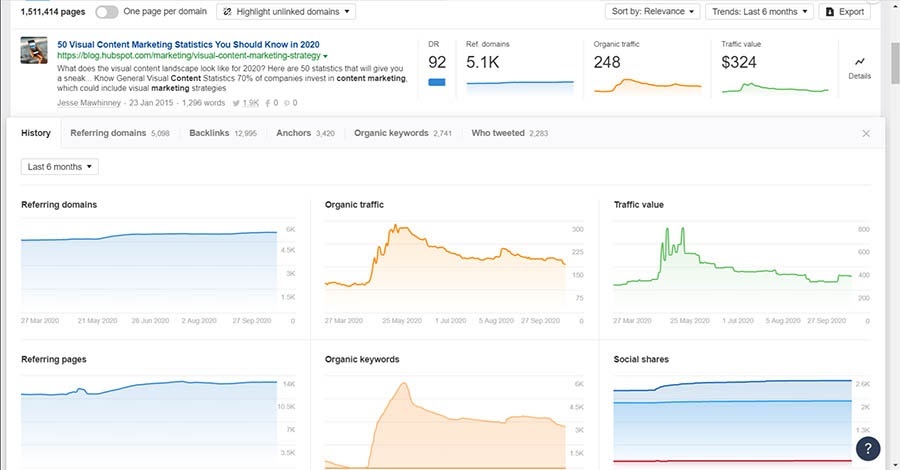Click the blue DR bar indicator
Viewport: 900px width, 470px height.
coord(437,81)
